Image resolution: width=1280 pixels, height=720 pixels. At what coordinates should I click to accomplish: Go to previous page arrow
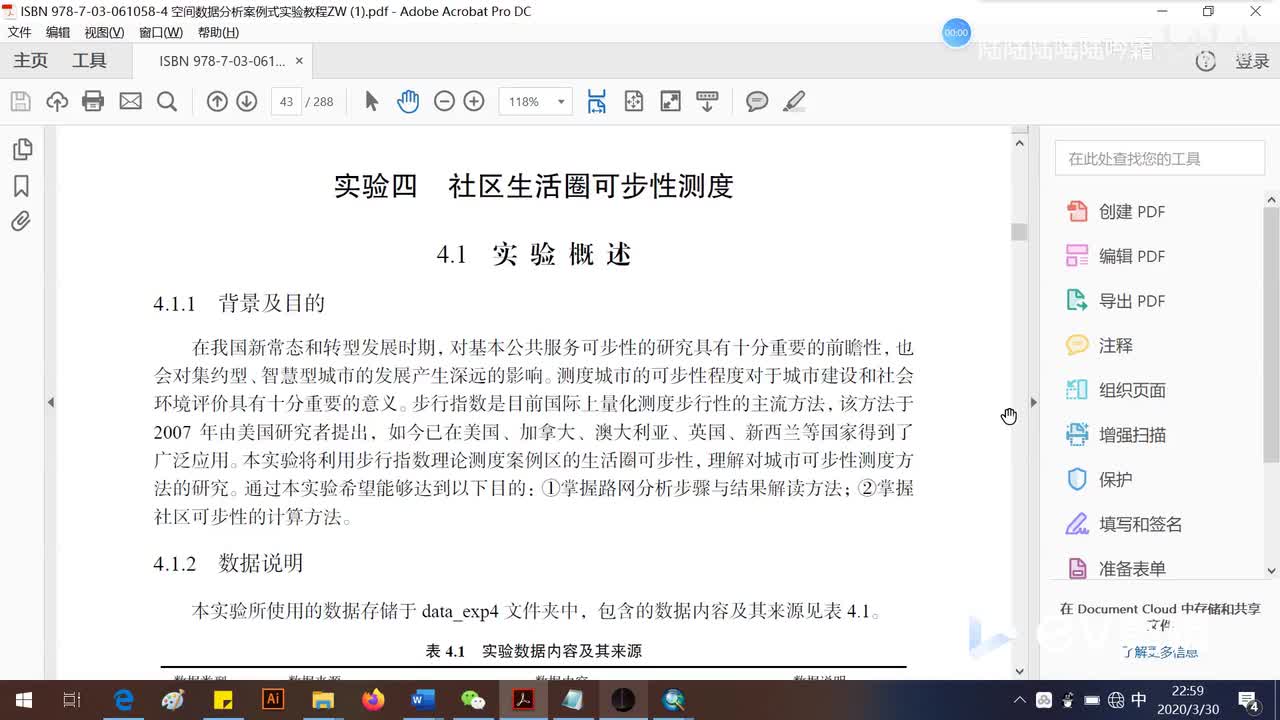[x=217, y=101]
